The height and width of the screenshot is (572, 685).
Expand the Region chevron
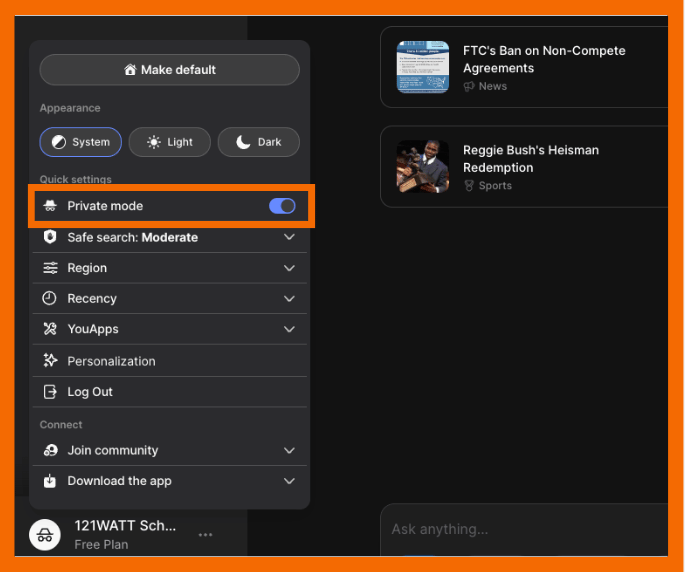pyautogui.click(x=289, y=268)
